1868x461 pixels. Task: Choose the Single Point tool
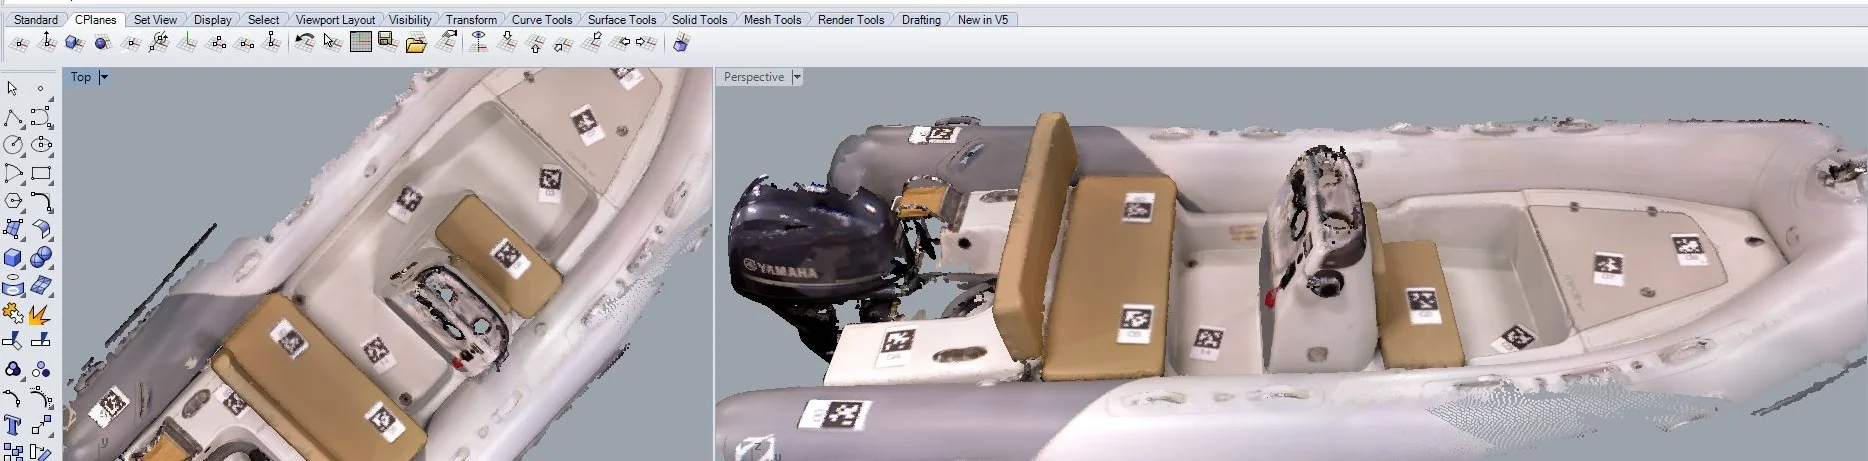pyautogui.click(x=41, y=89)
